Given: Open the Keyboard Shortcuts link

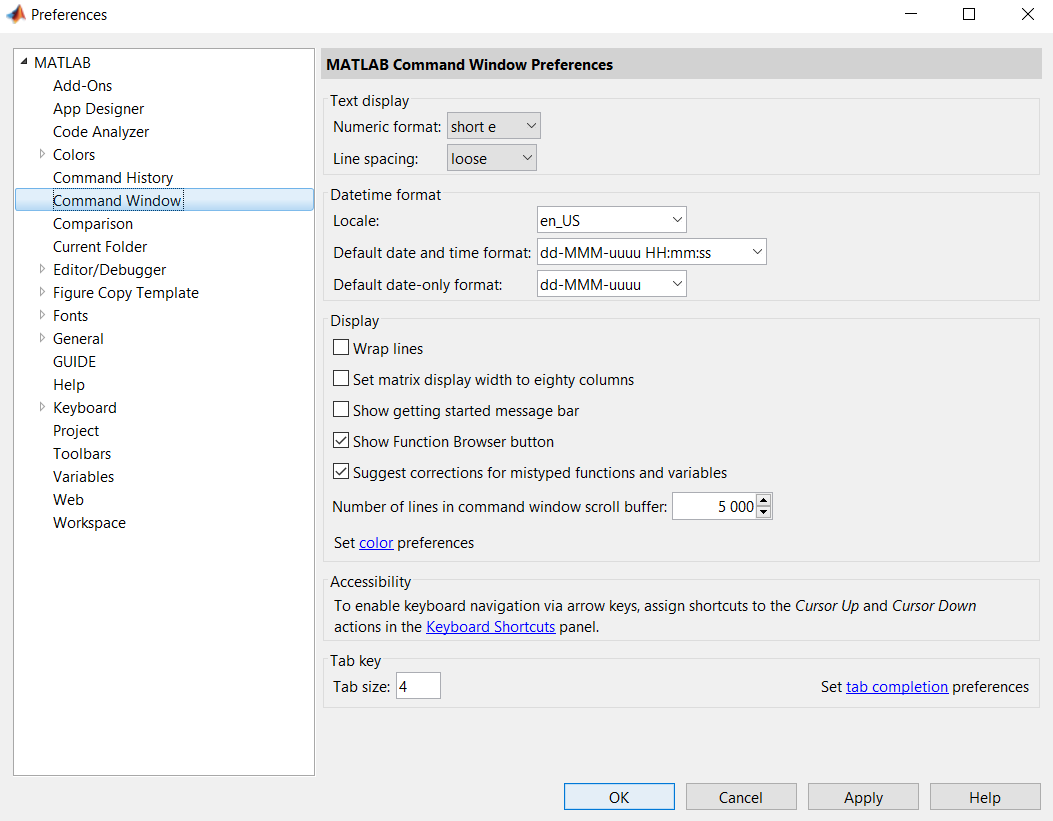Looking at the screenshot, I should click(491, 627).
